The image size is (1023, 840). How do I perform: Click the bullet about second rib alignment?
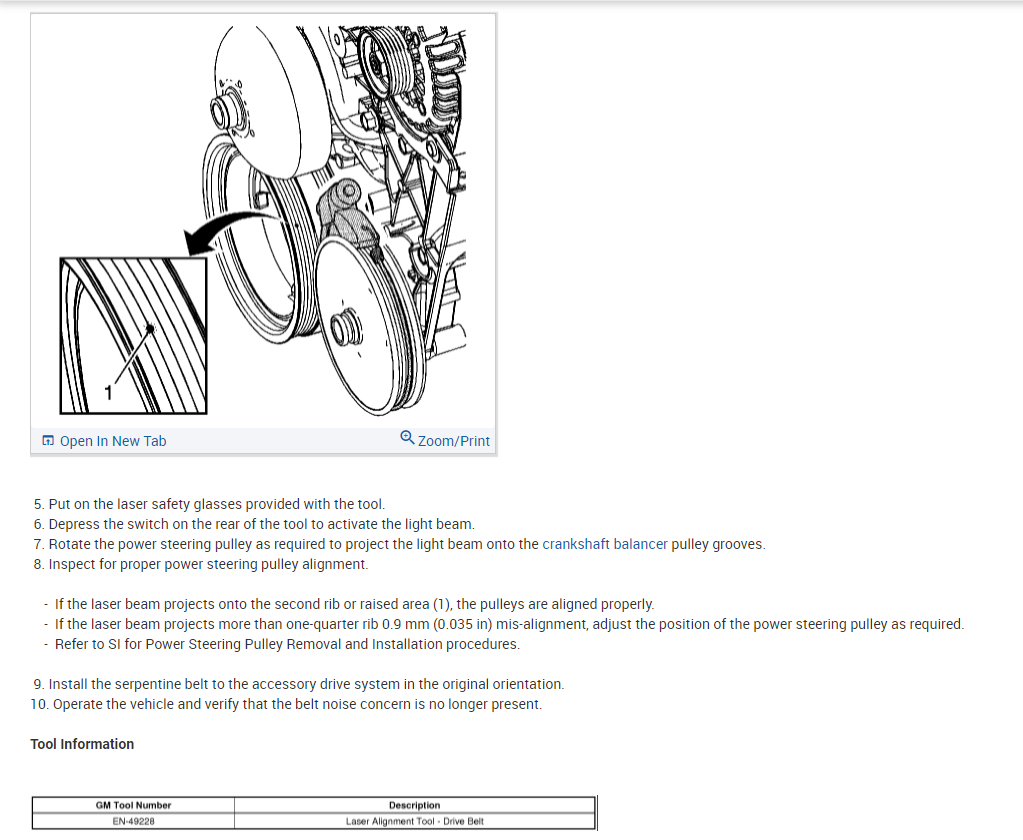coord(354,604)
